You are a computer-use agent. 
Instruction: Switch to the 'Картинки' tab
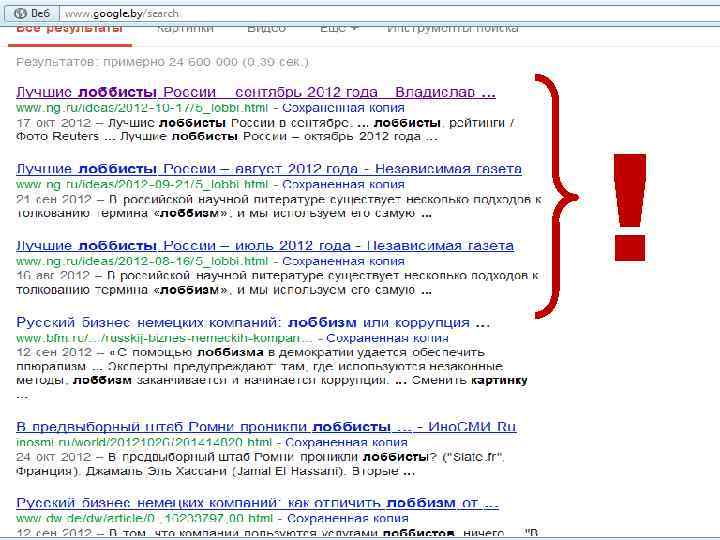(185, 28)
